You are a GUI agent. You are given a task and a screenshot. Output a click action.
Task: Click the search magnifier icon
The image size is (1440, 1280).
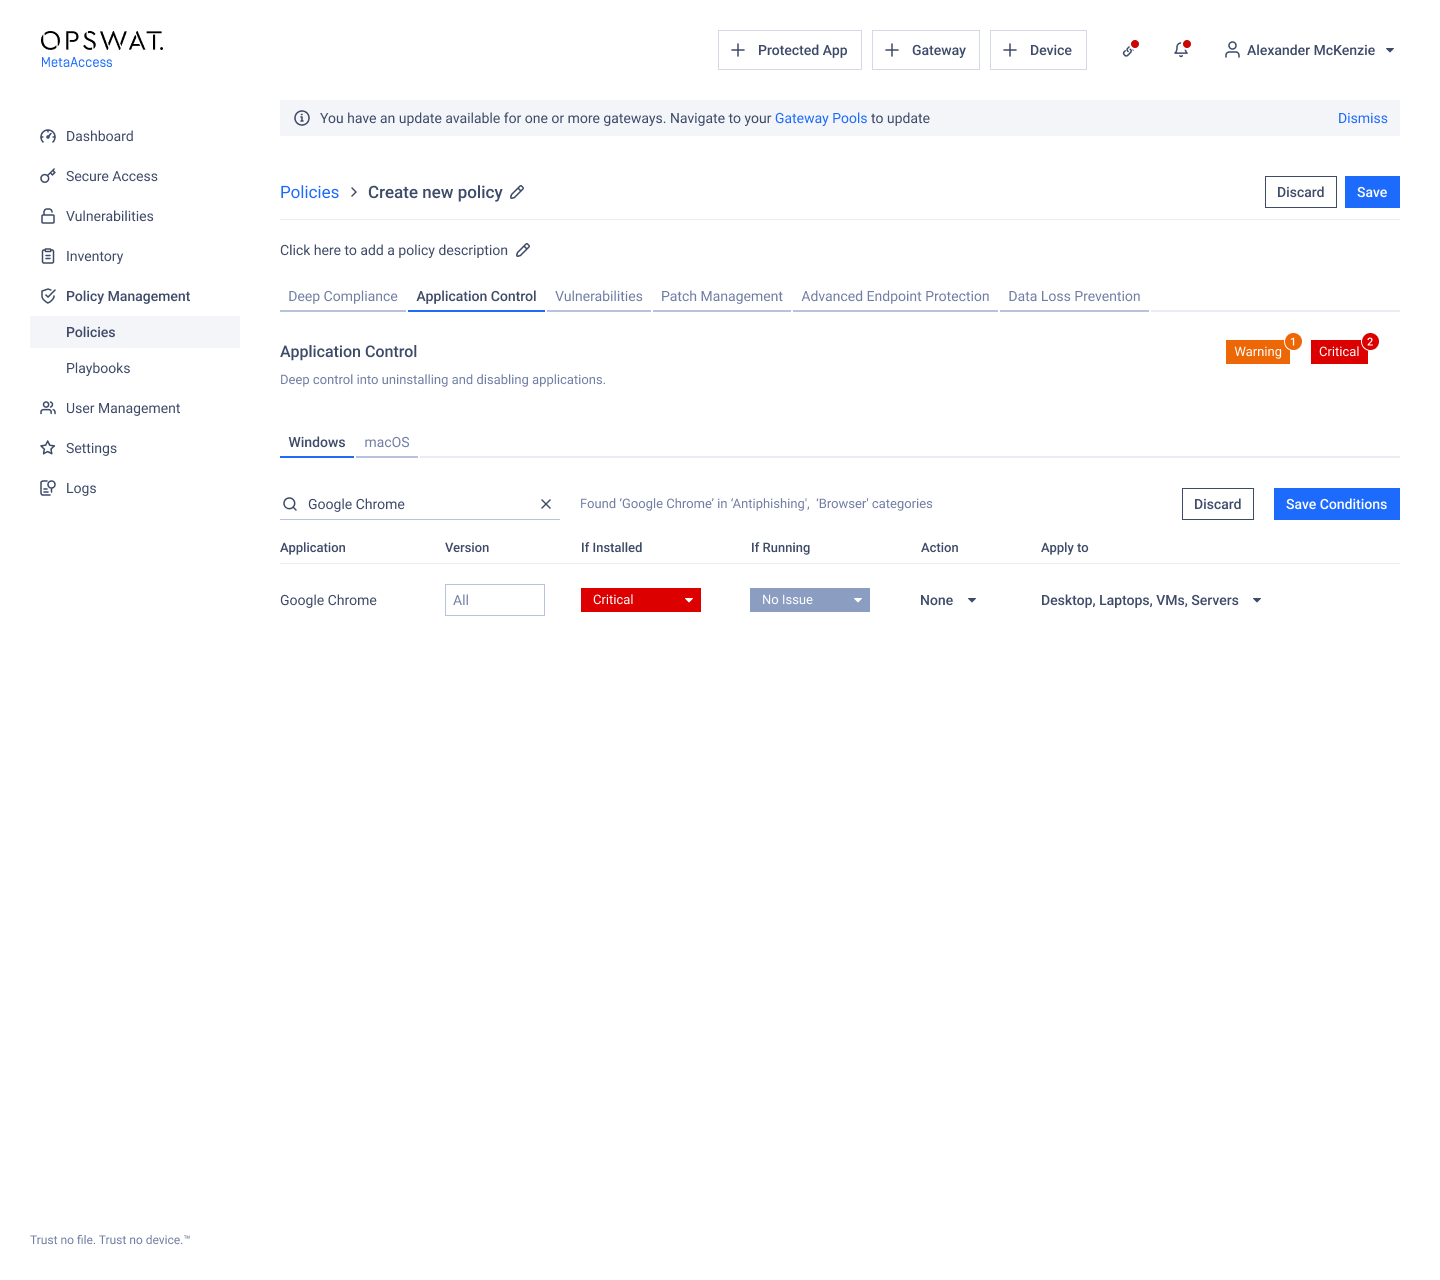tap(290, 504)
